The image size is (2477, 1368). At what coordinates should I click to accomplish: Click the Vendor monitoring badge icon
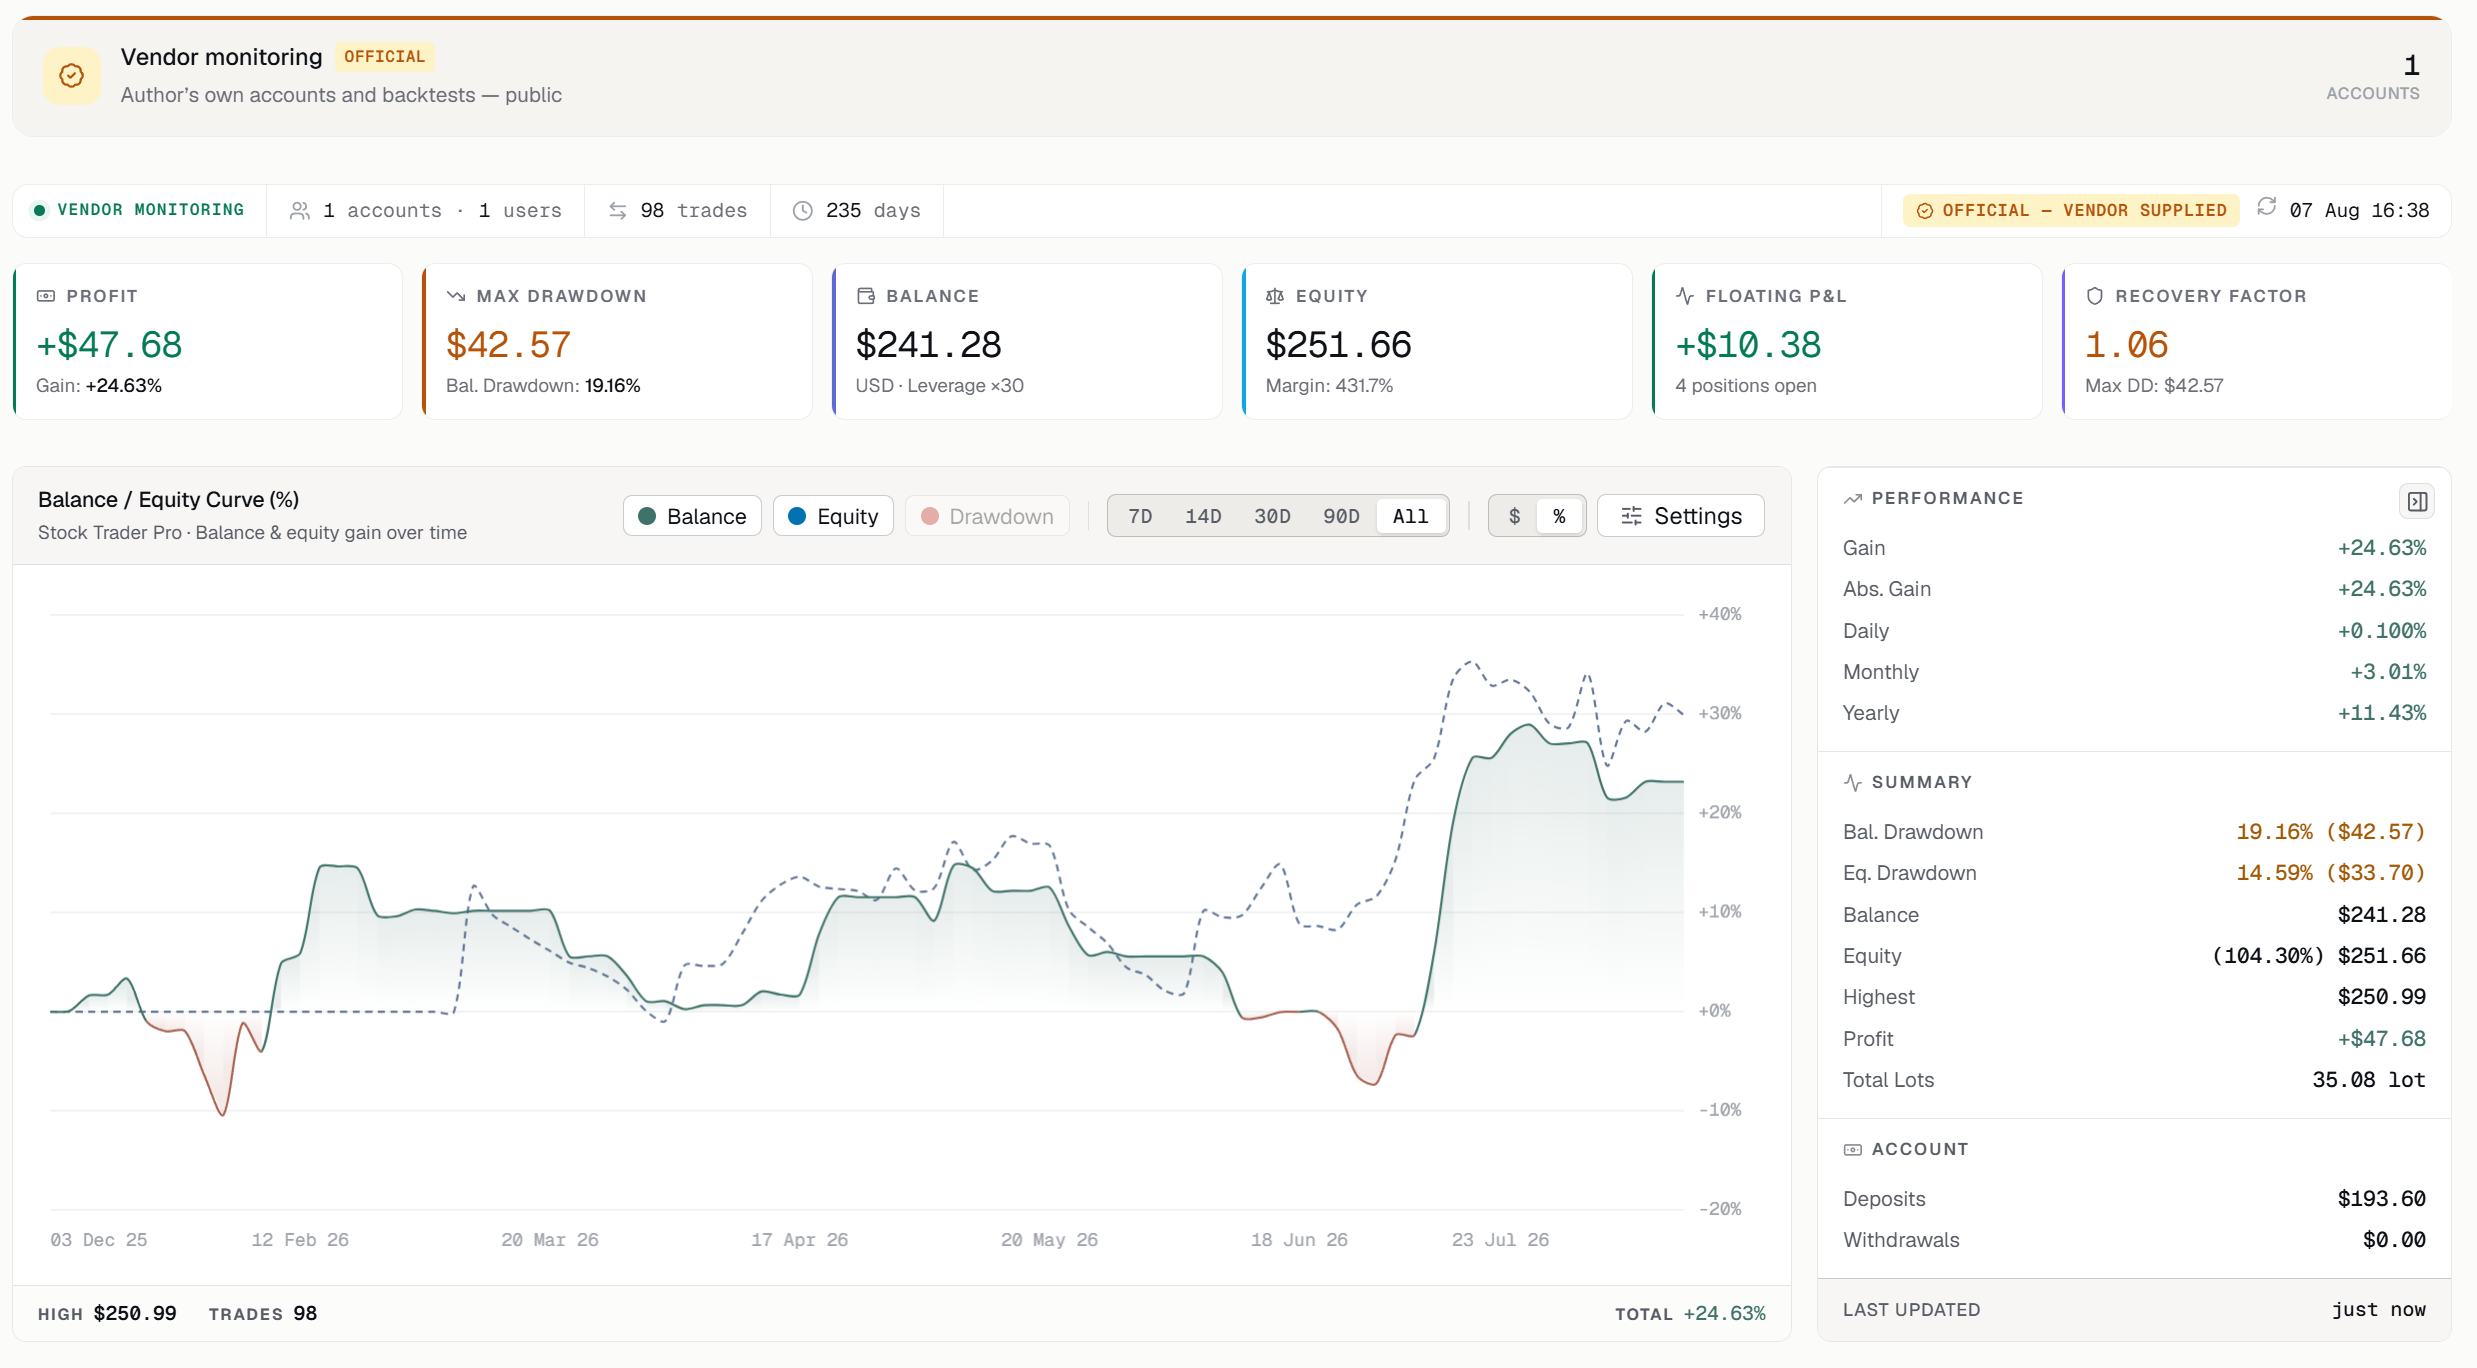coord(72,76)
